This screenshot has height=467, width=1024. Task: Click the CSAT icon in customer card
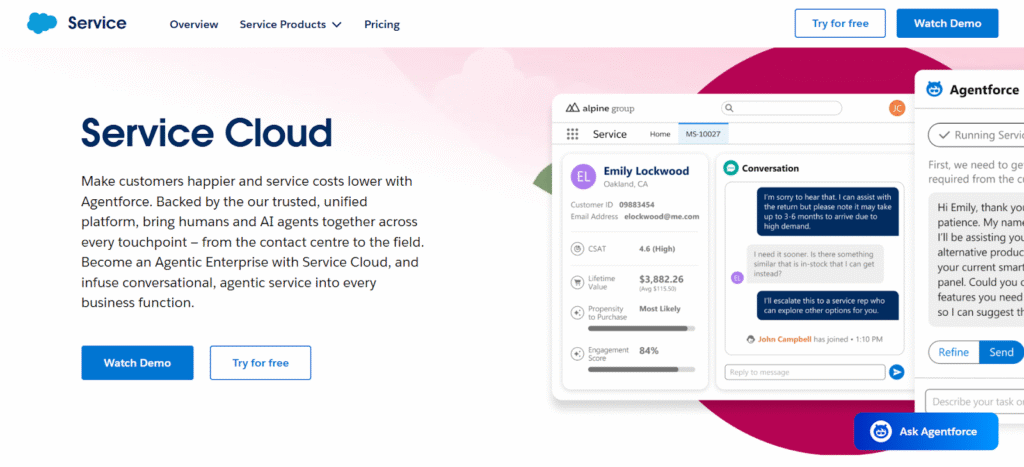(577, 248)
